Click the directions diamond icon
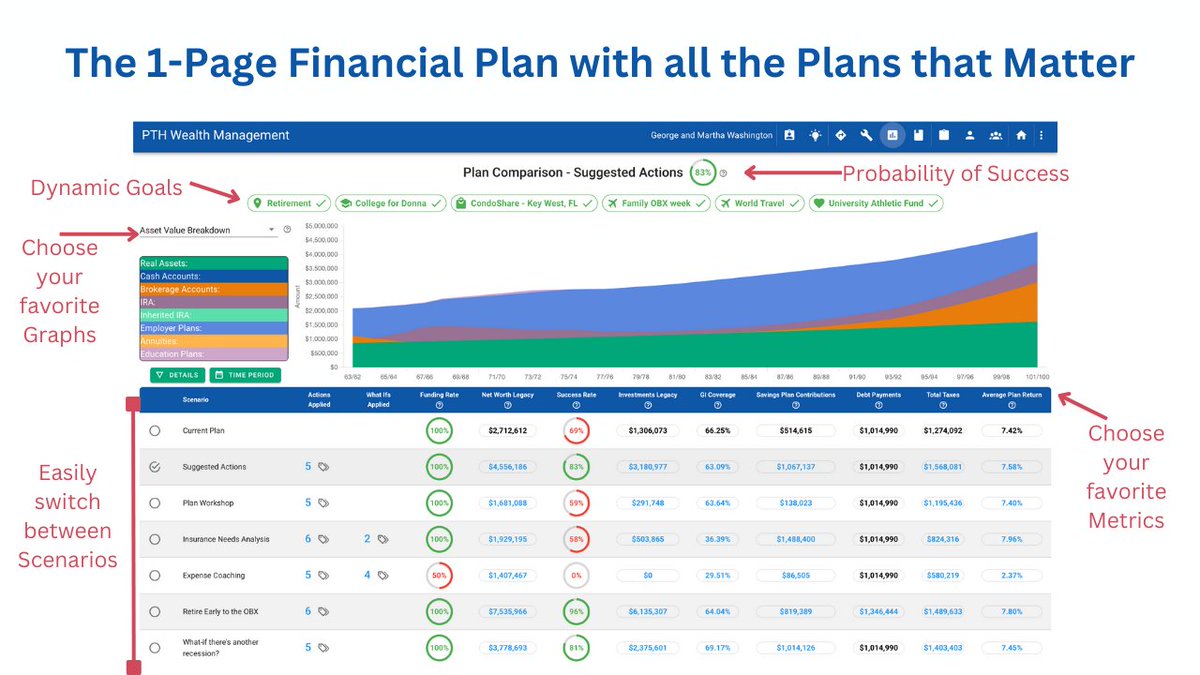The height and width of the screenshot is (675, 1200). tap(841, 135)
